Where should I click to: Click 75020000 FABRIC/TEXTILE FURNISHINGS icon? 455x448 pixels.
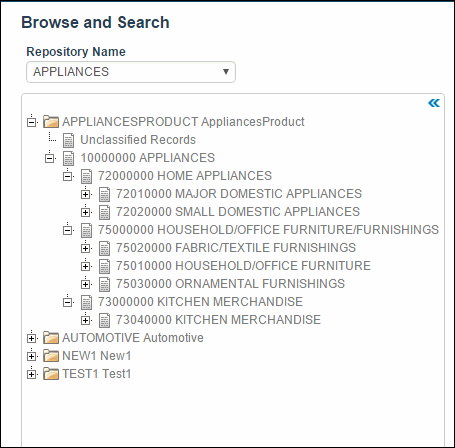click(105, 248)
